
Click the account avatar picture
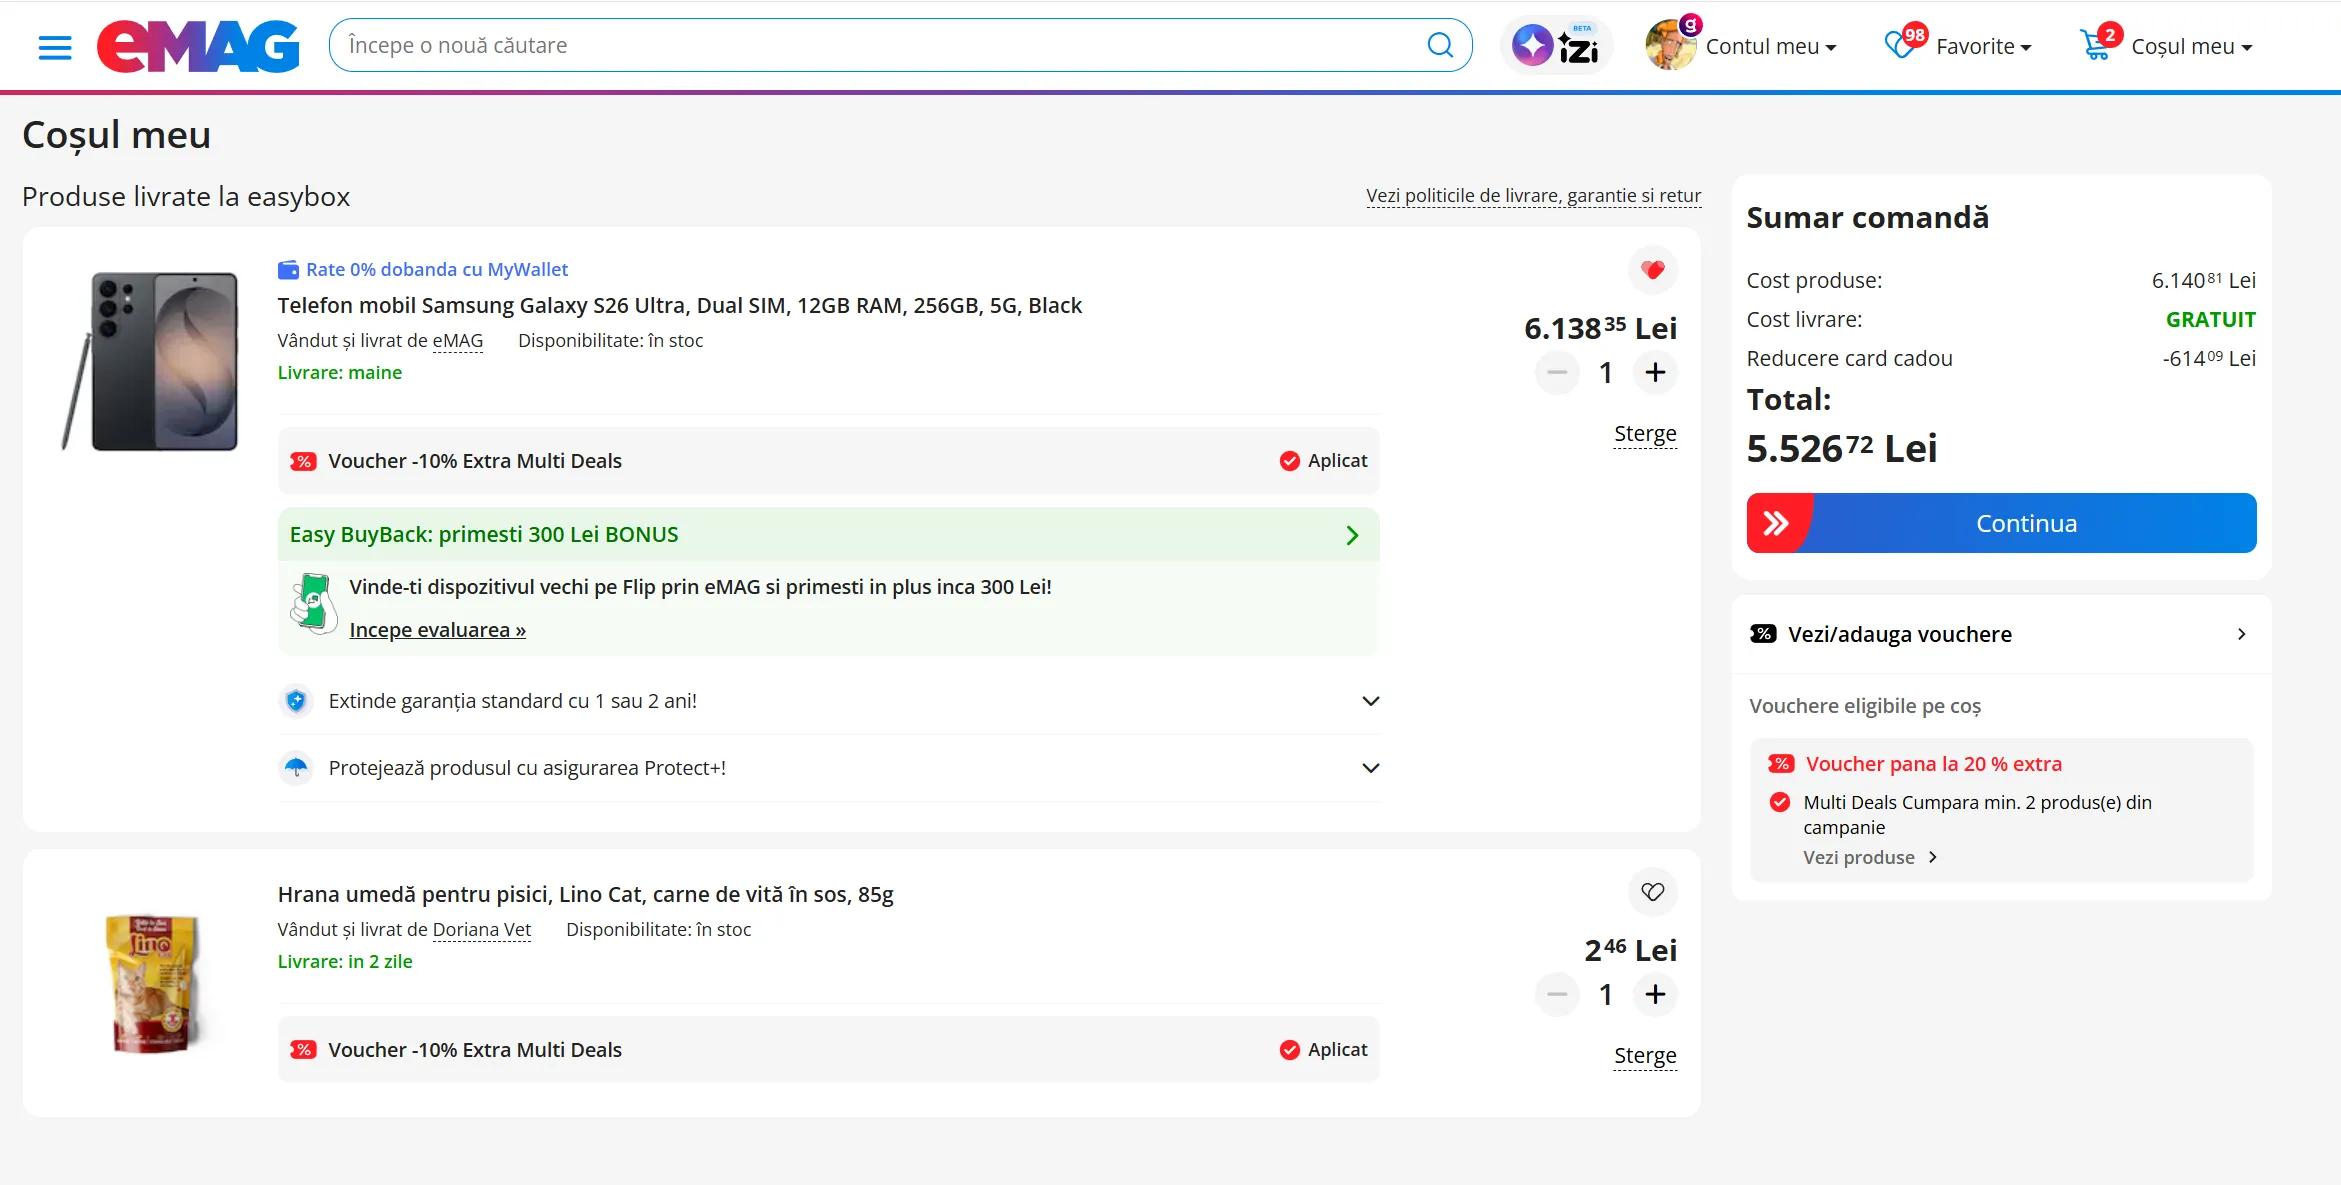point(1669,46)
